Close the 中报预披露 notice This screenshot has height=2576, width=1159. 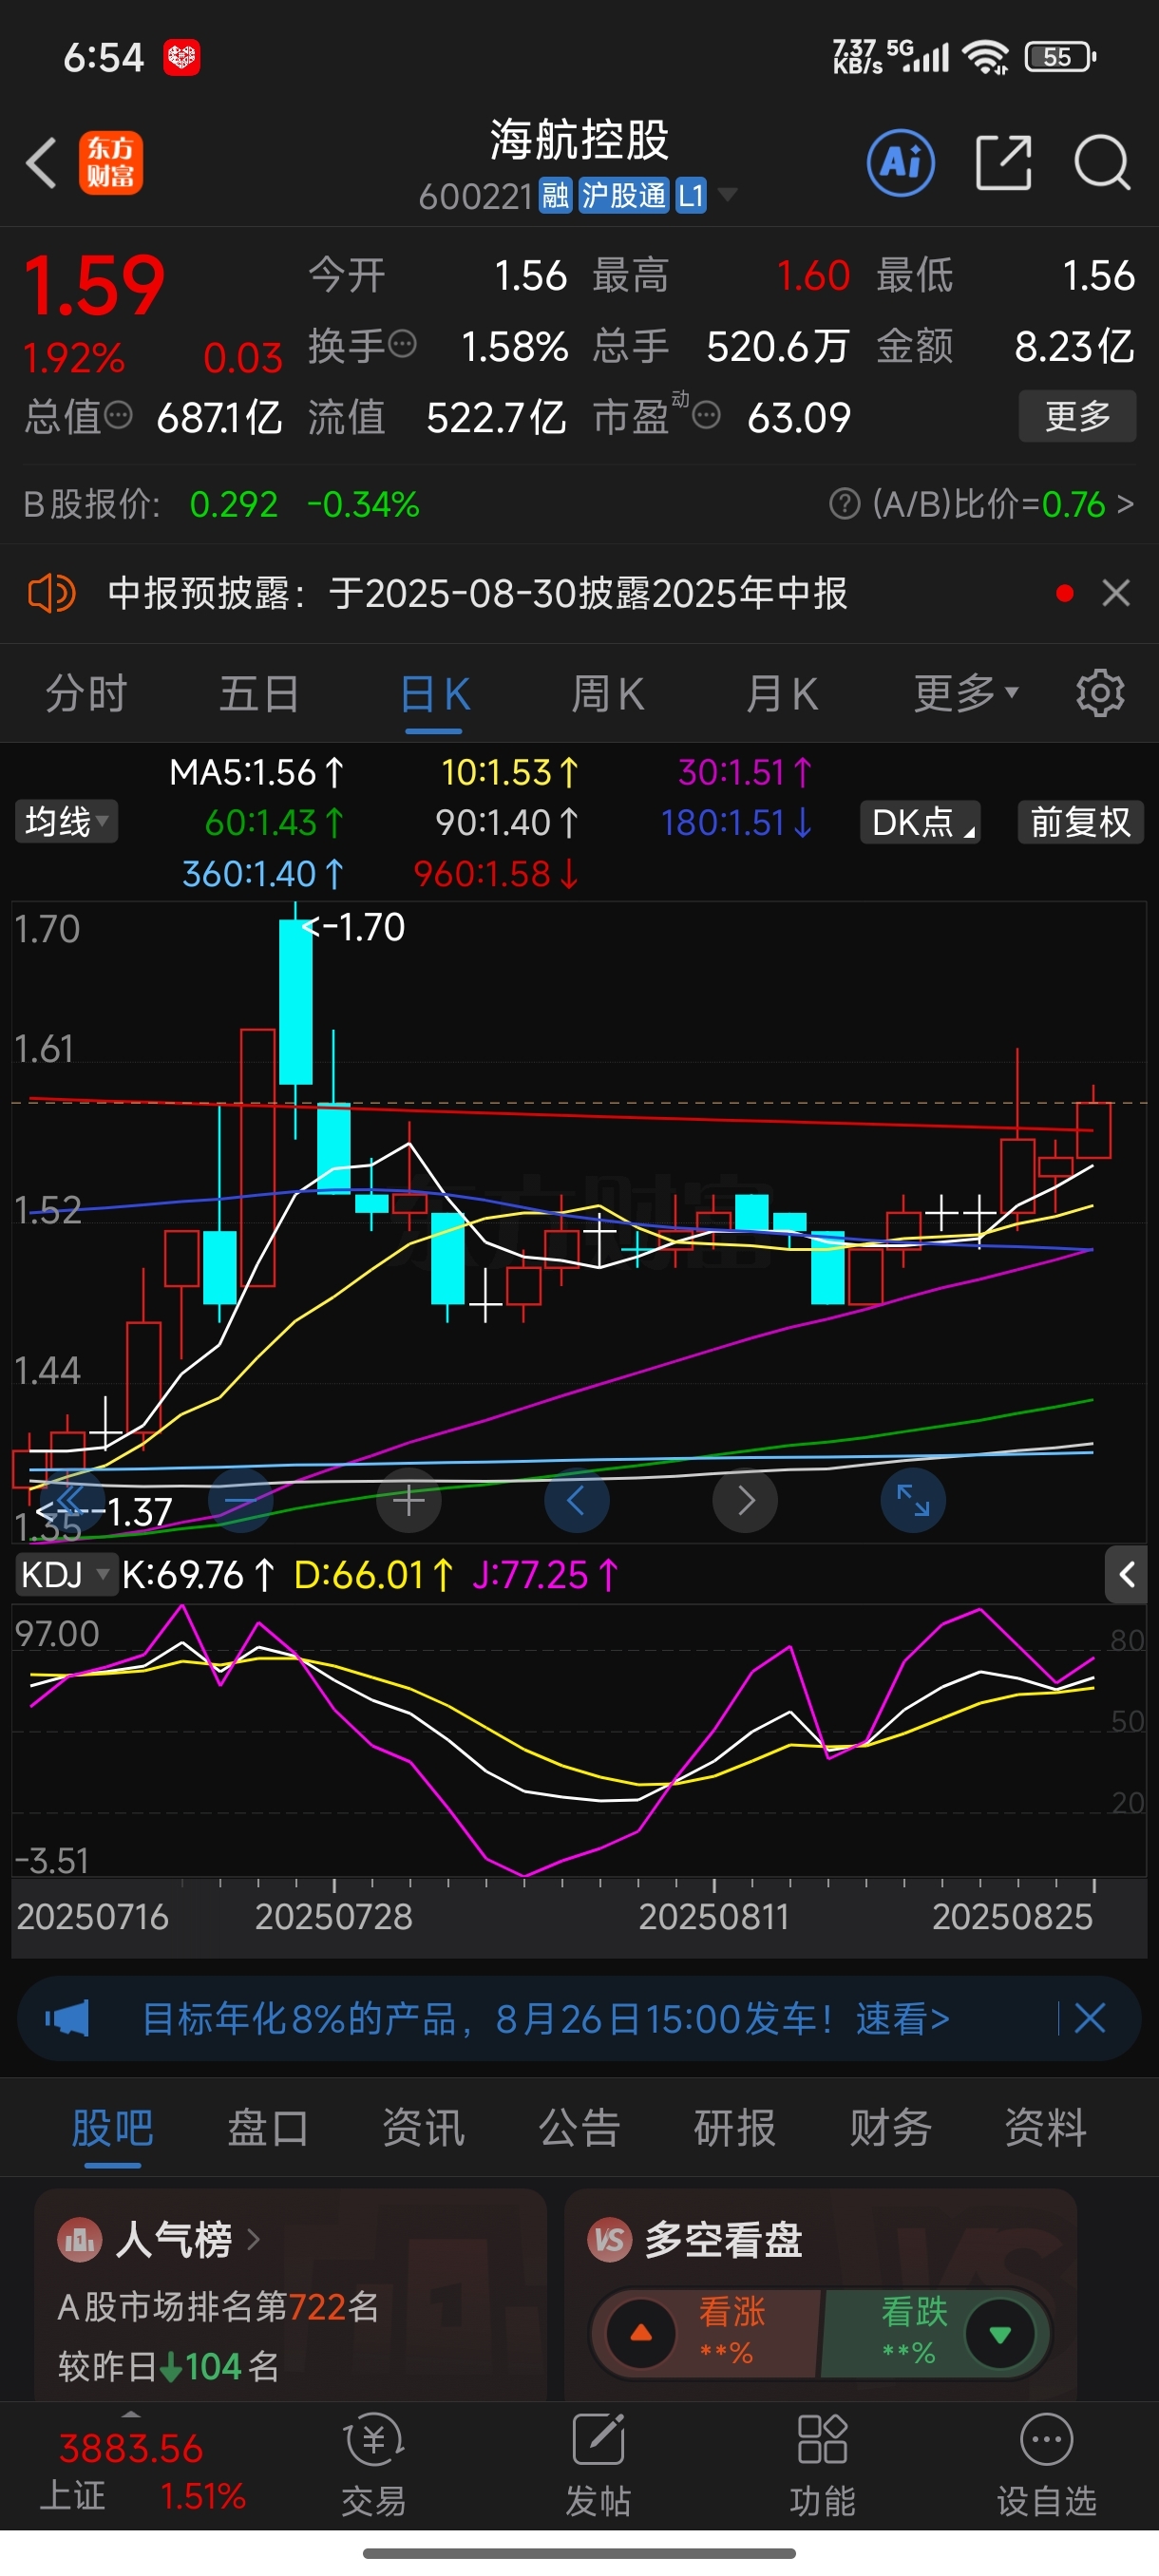[1116, 593]
